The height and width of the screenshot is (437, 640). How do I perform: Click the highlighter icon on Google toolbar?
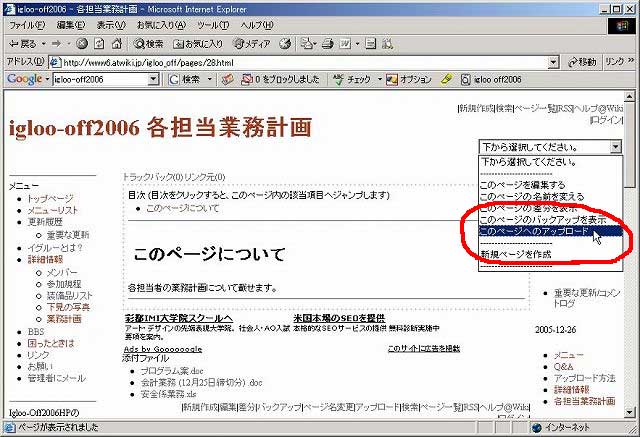(x=446, y=79)
